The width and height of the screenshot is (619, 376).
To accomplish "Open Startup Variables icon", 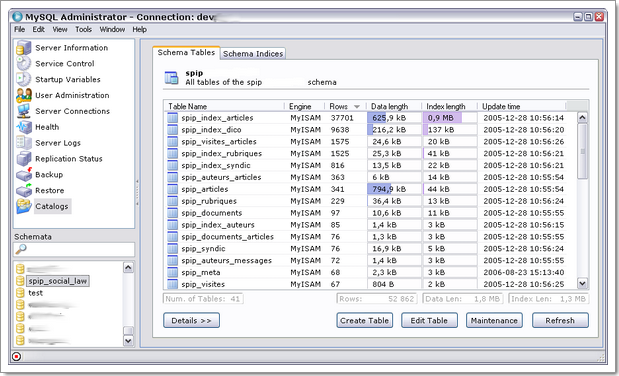I will 24,79.
